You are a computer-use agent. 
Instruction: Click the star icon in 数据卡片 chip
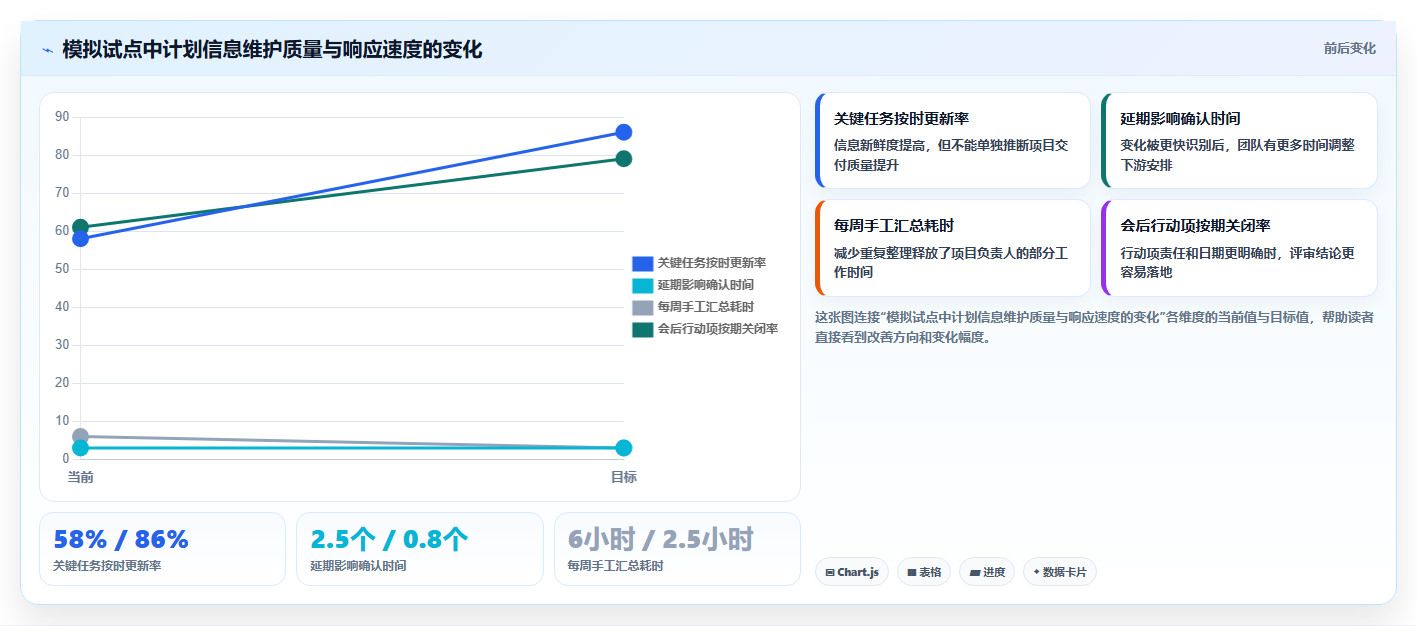[x=1037, y=572]
